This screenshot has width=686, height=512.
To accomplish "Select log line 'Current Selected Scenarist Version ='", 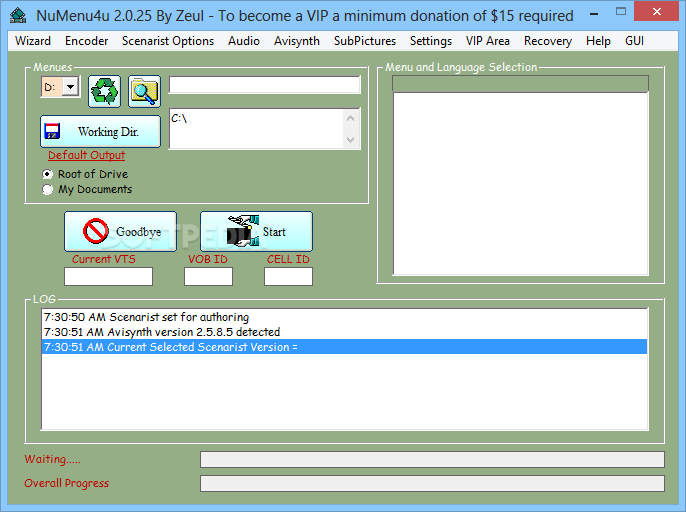I will tap(344, 347).
